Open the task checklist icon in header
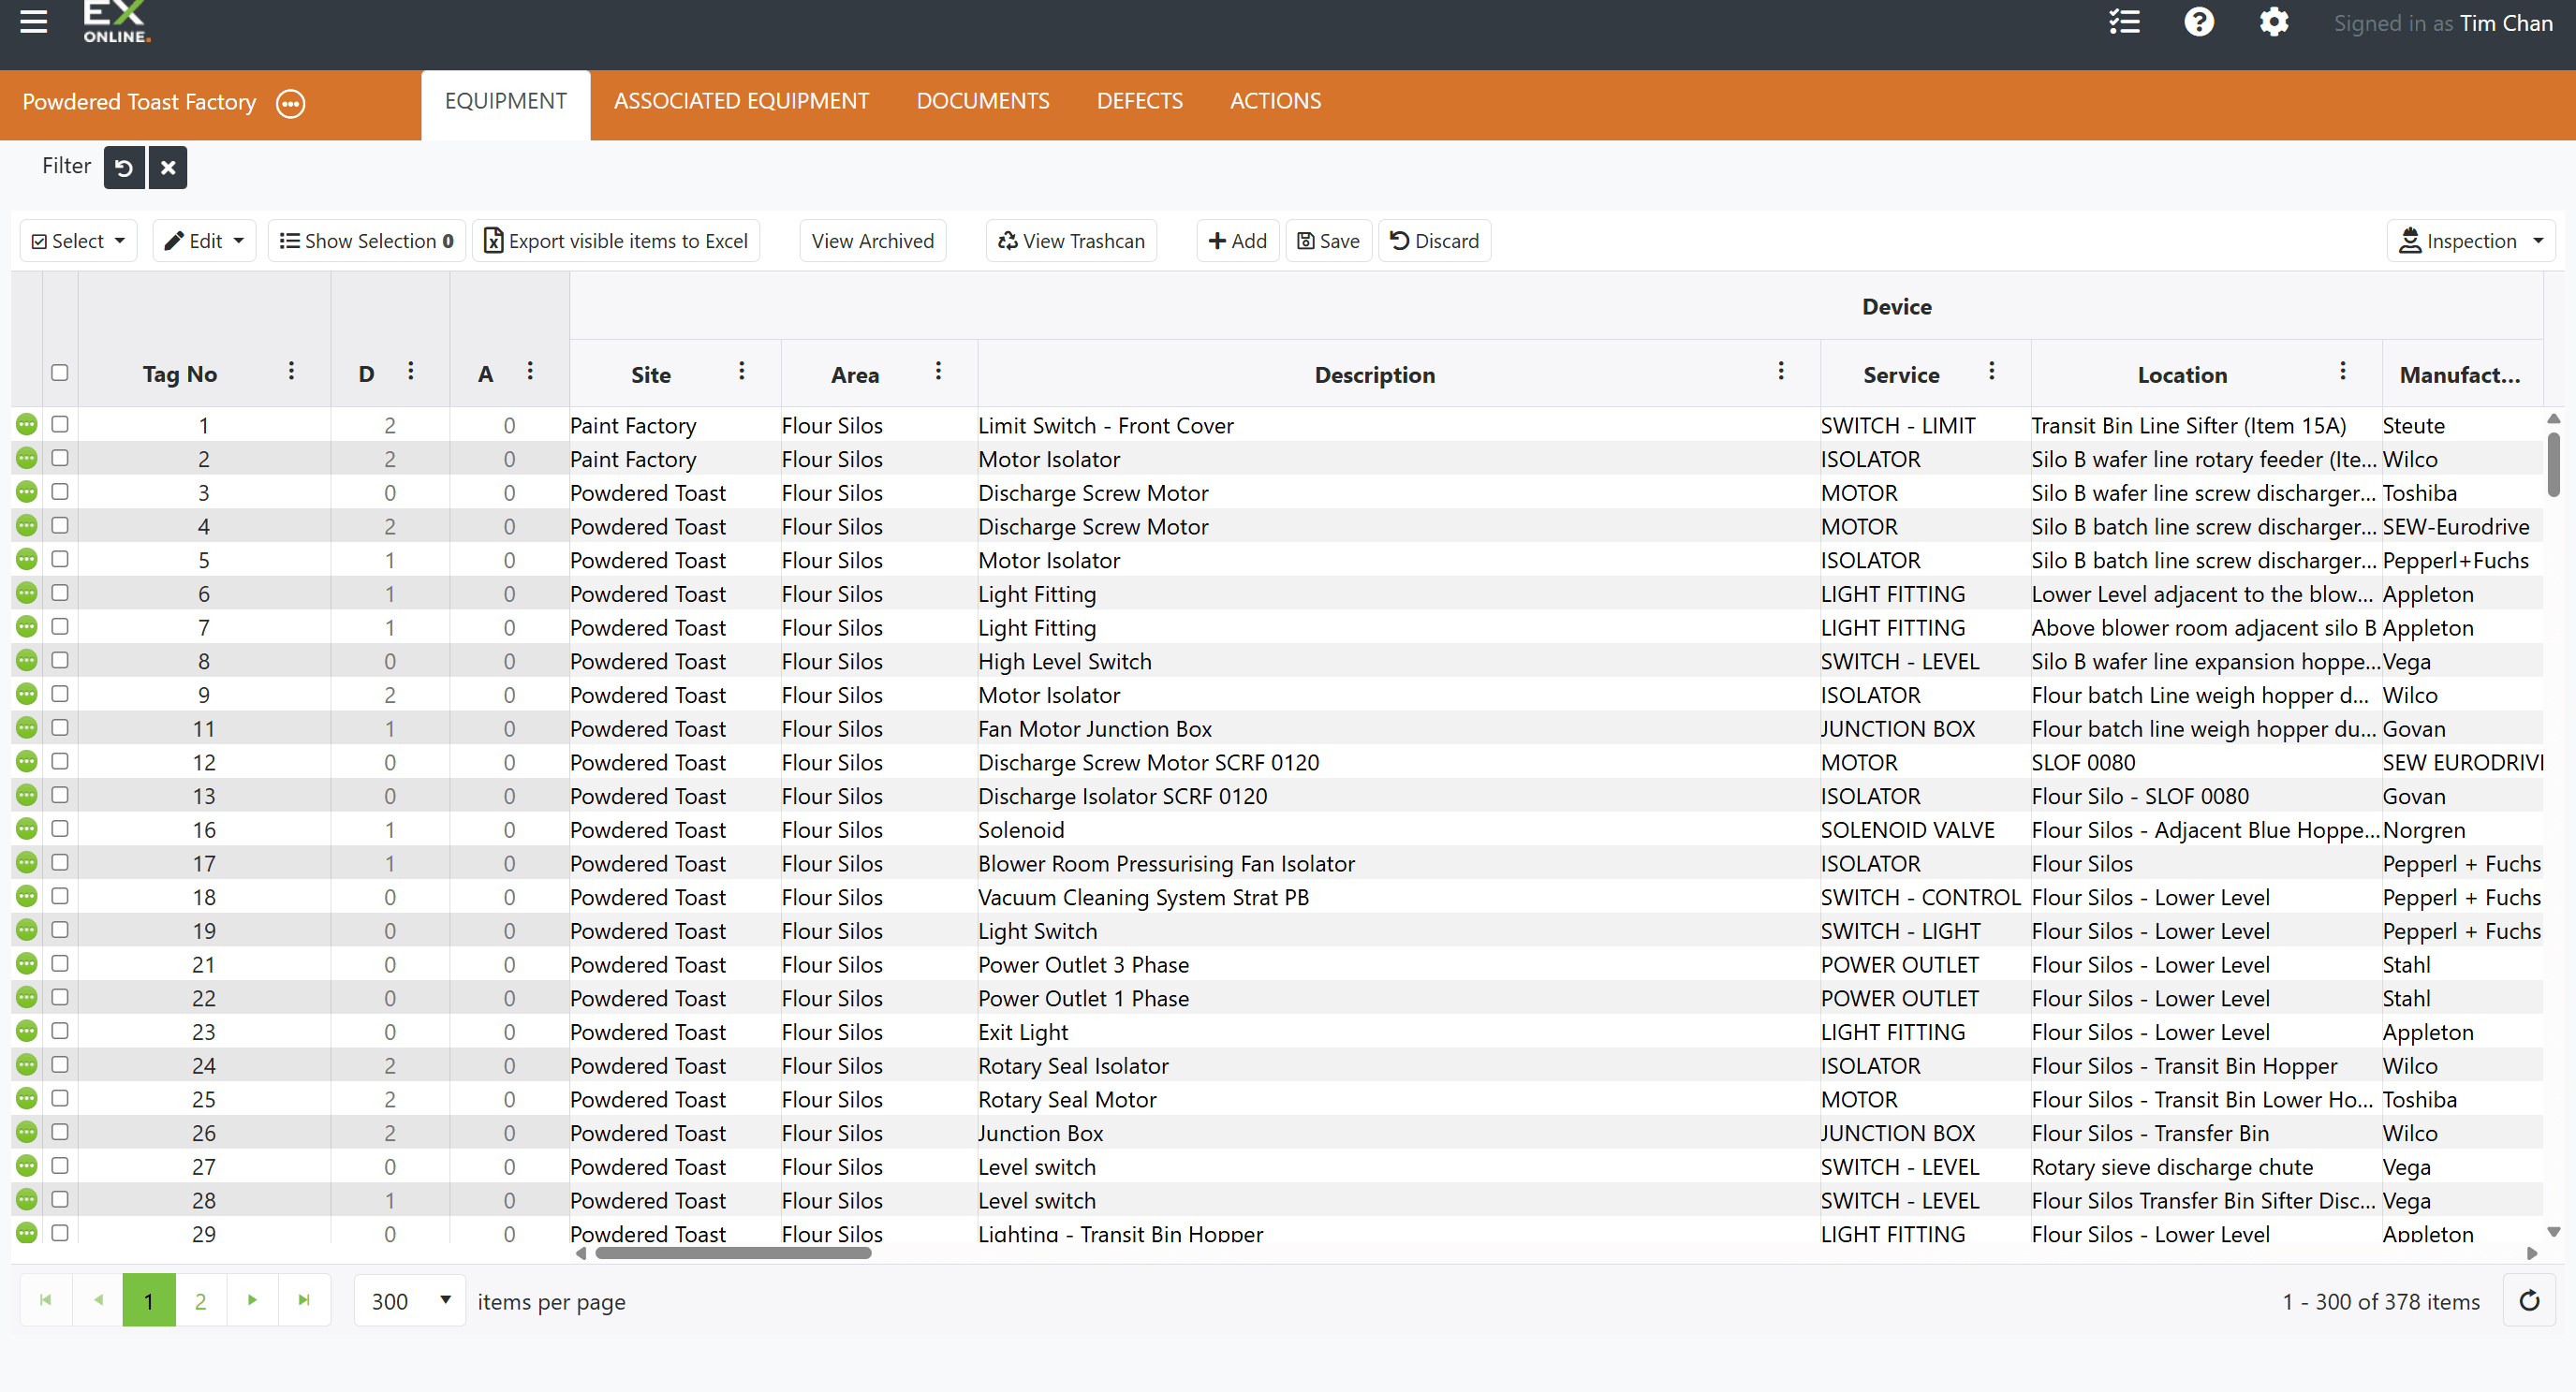 coord(2124,22)
